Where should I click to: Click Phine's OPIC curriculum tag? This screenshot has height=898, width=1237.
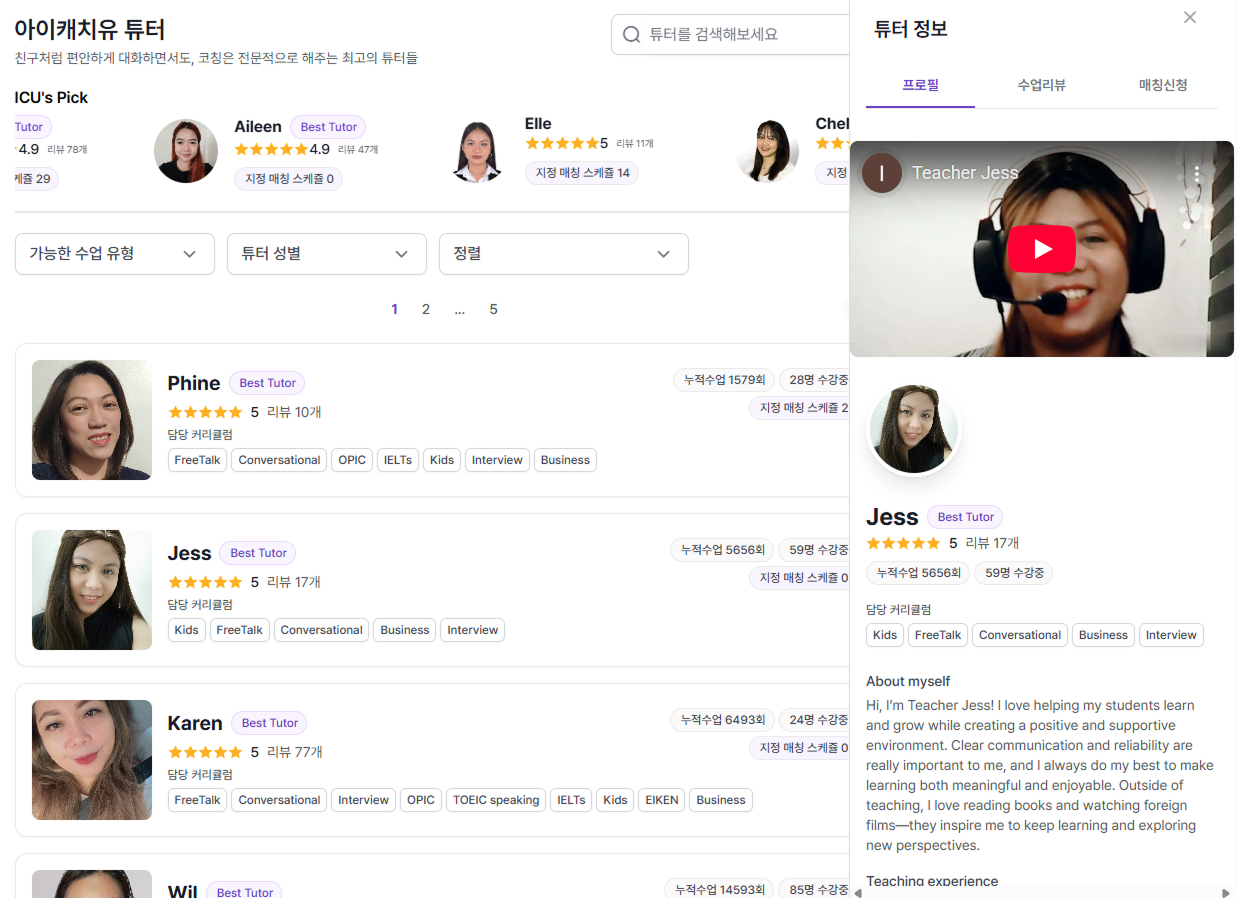coord(352,460)
